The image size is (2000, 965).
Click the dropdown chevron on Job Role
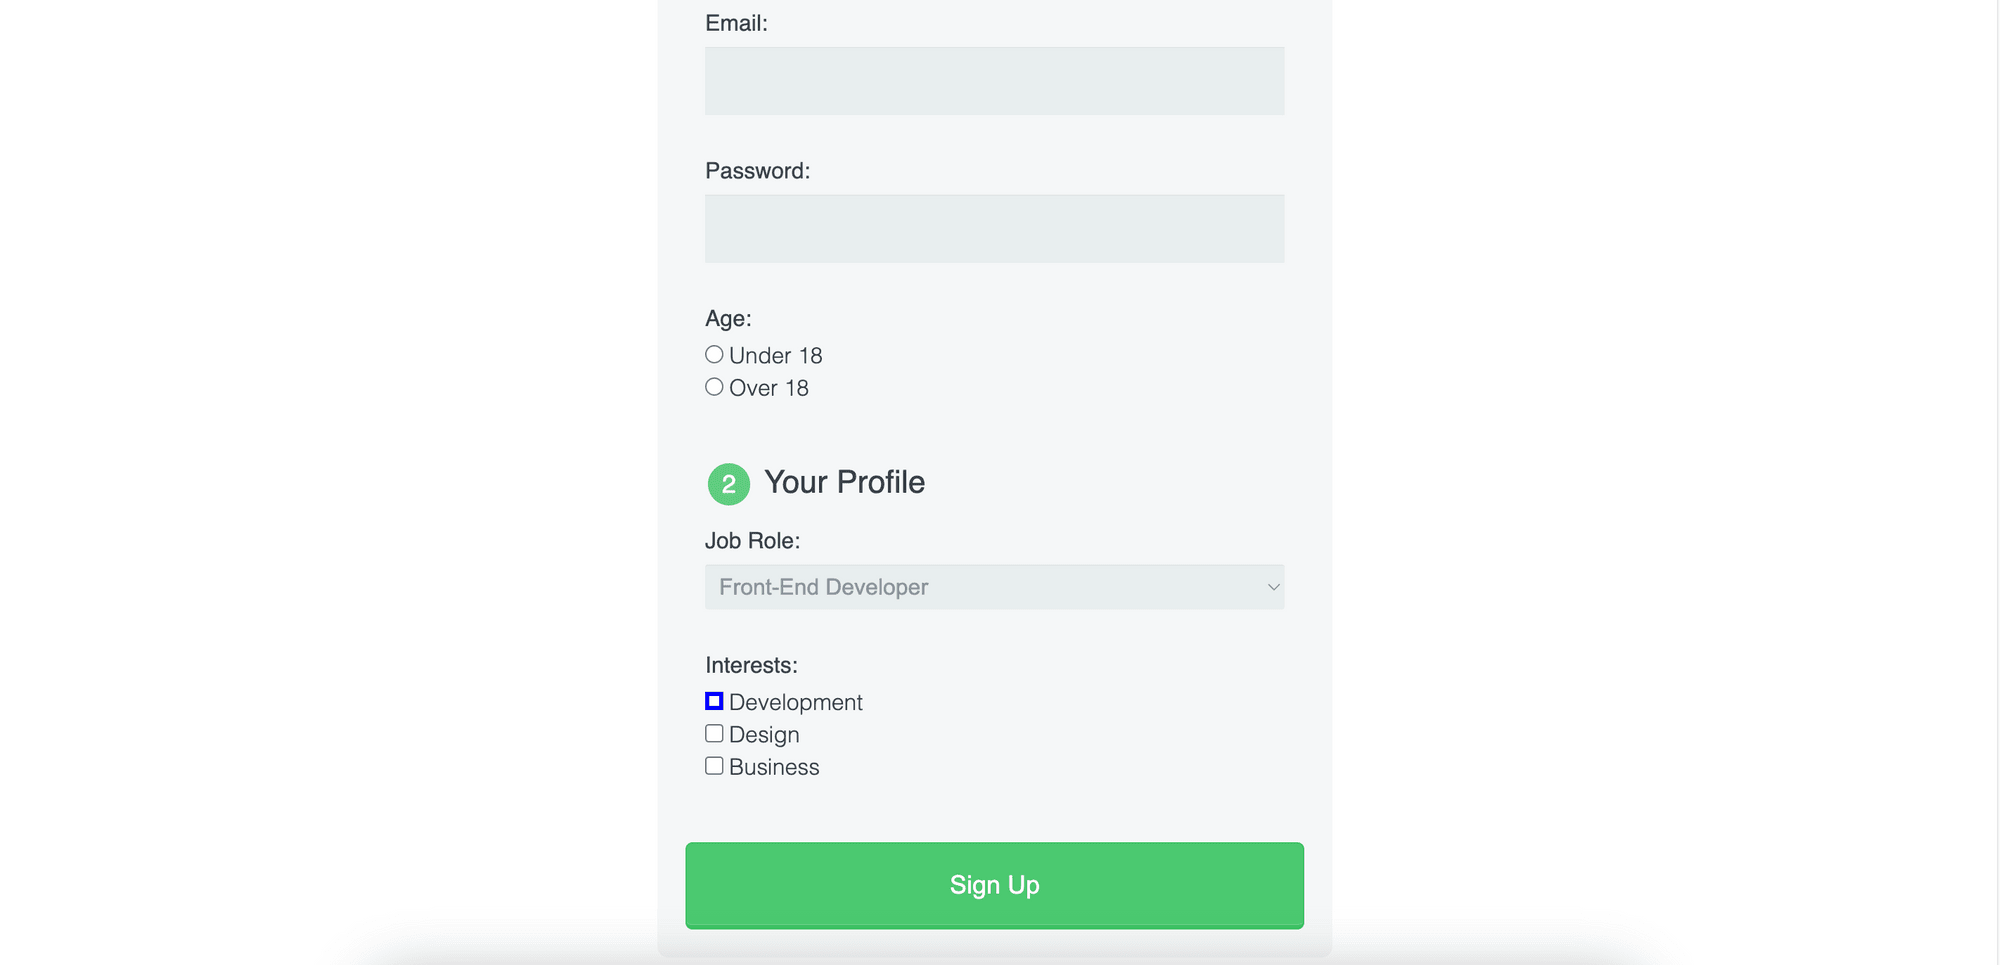point(1272,587)
